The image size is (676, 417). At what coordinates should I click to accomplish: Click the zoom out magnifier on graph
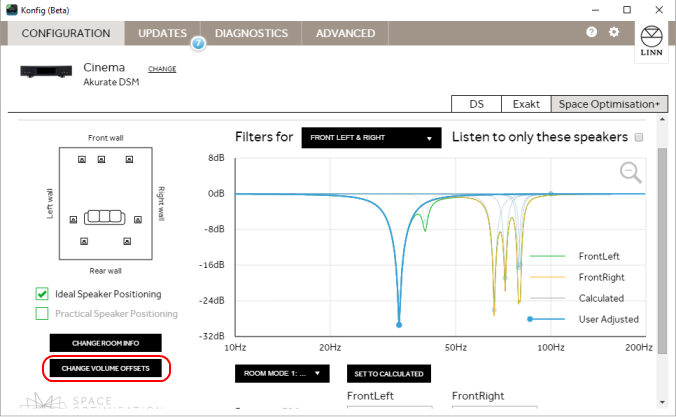tap(631, 172)
